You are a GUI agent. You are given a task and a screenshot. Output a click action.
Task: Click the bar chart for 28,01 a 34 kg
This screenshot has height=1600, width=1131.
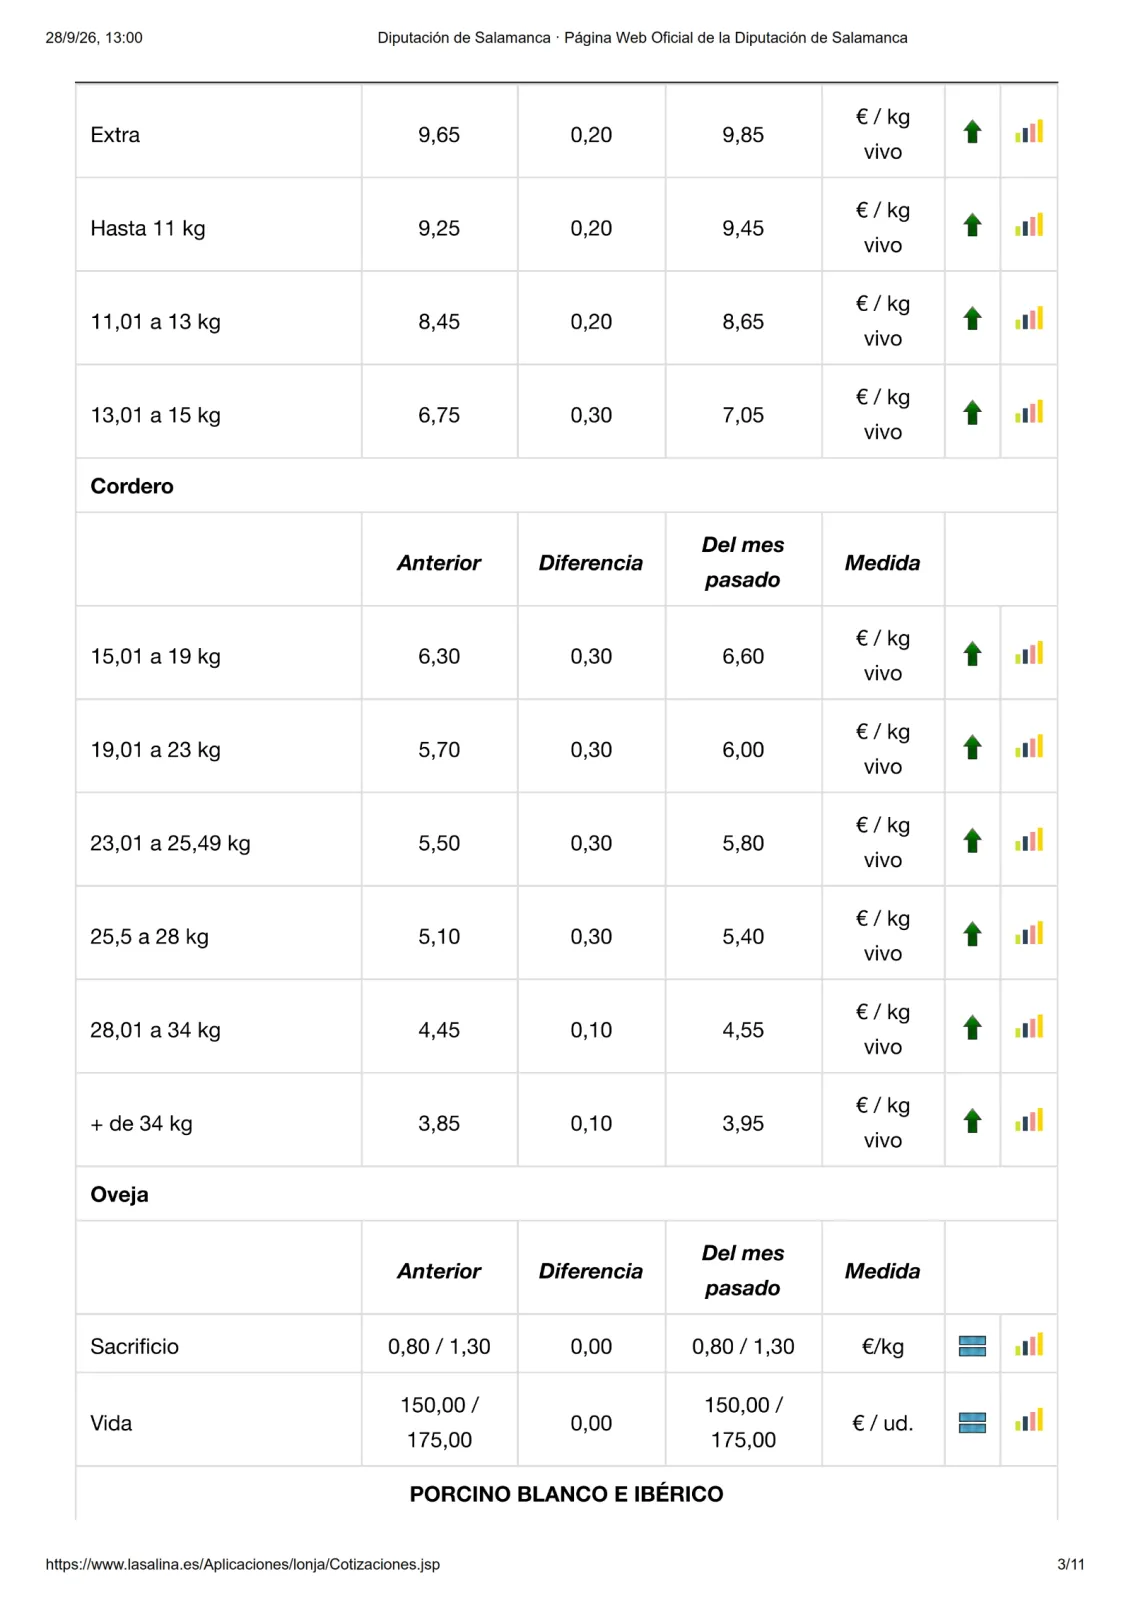(x=1029, y=1027)
